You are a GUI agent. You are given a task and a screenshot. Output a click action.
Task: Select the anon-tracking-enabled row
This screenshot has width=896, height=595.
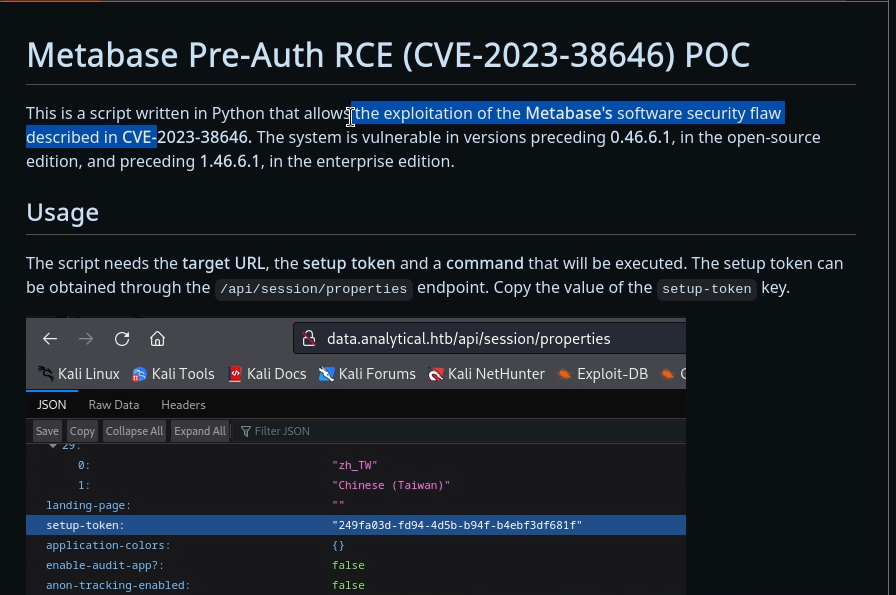pyautogui.click(x=355, y=585)
